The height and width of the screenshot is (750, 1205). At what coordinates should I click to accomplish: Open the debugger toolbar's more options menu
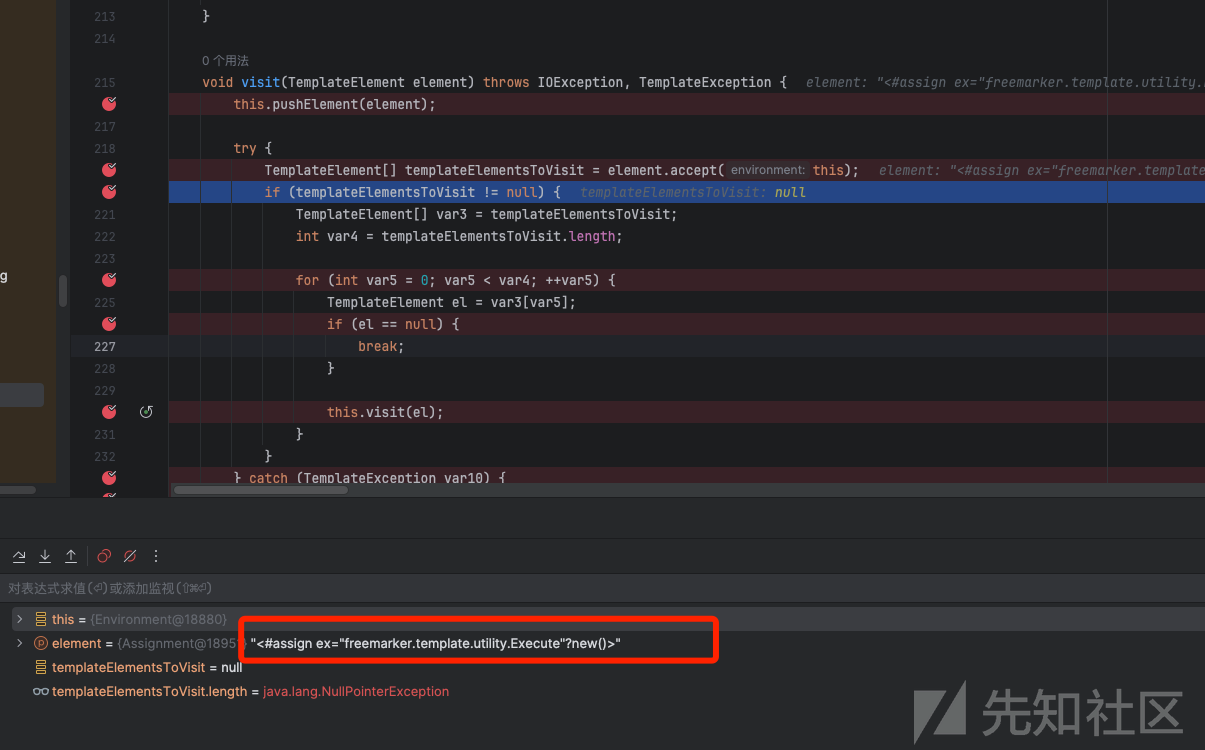coord(156,556)
